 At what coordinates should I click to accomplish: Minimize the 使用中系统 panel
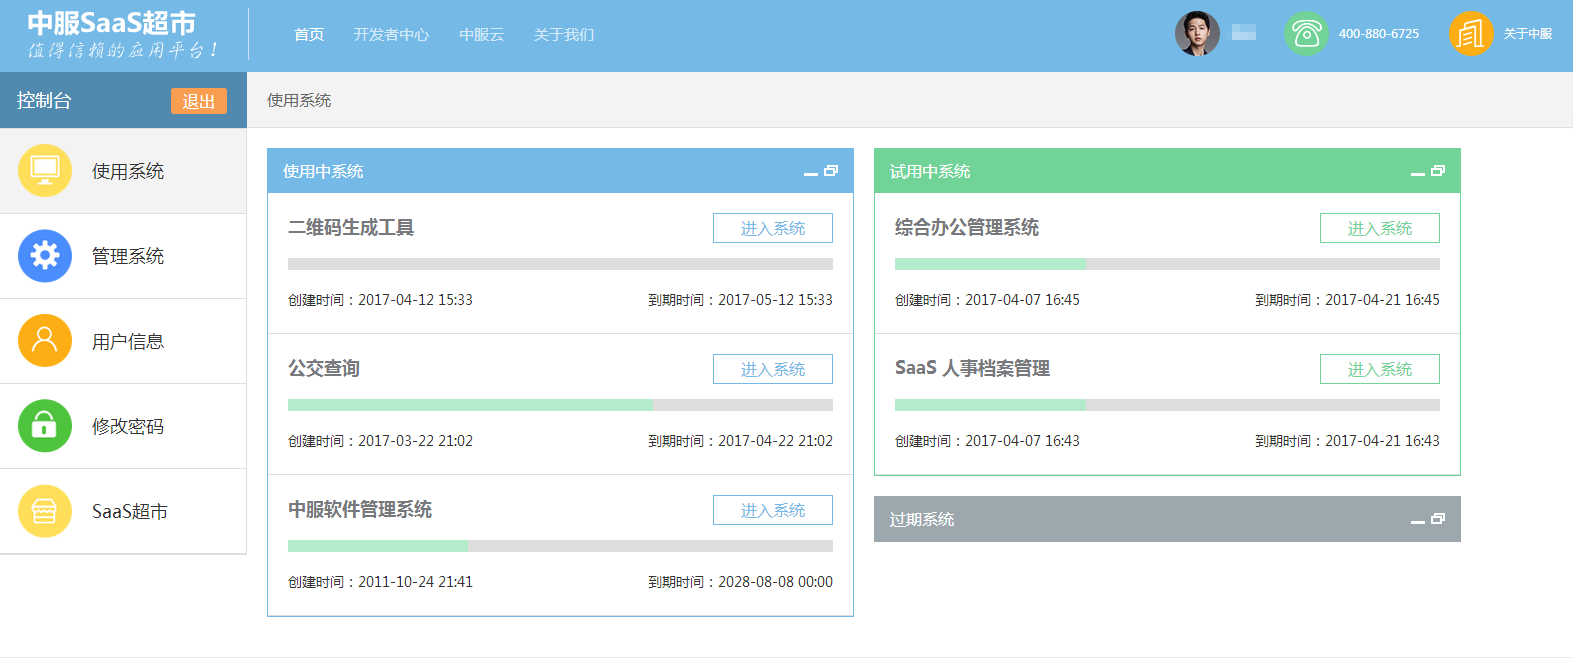811,172
